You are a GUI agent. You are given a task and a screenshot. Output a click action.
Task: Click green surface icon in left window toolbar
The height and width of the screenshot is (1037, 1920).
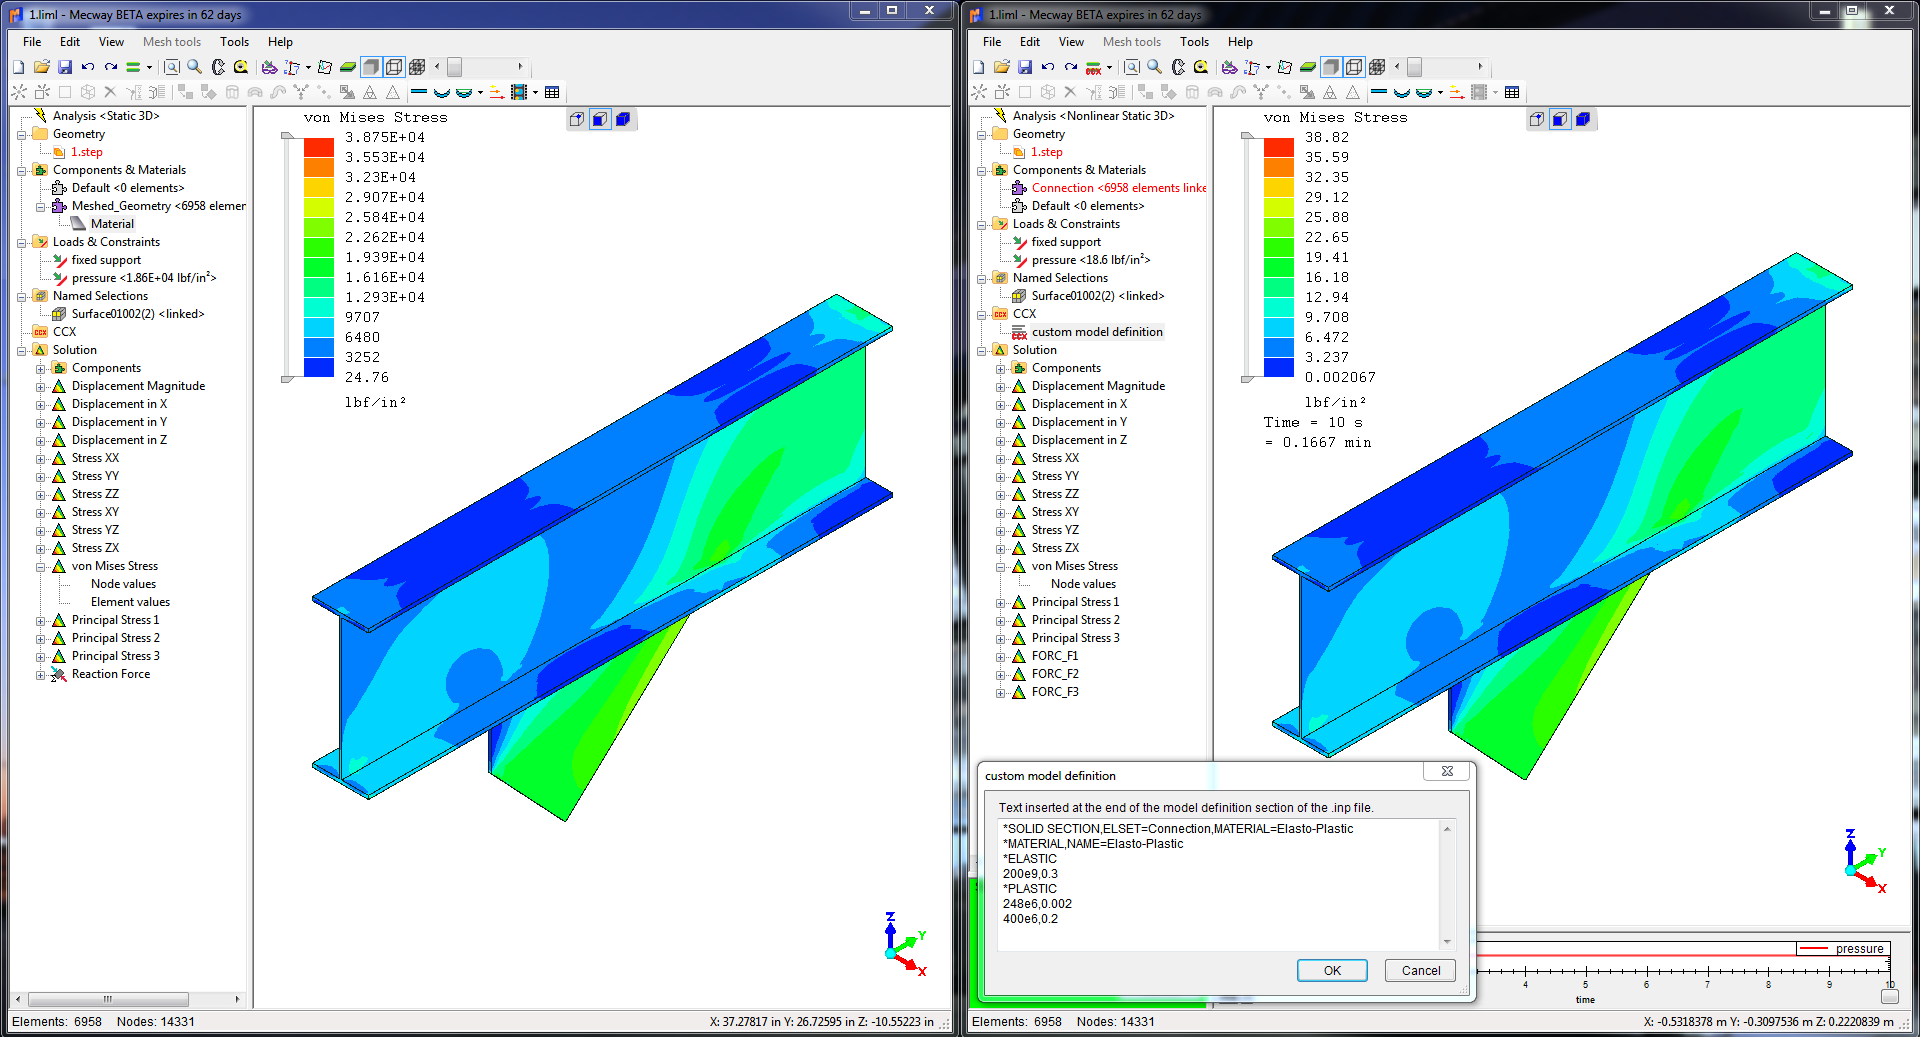coord(348,67)
